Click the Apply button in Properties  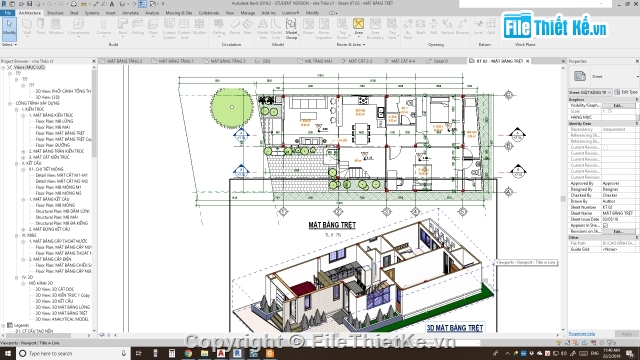[627, 334]
